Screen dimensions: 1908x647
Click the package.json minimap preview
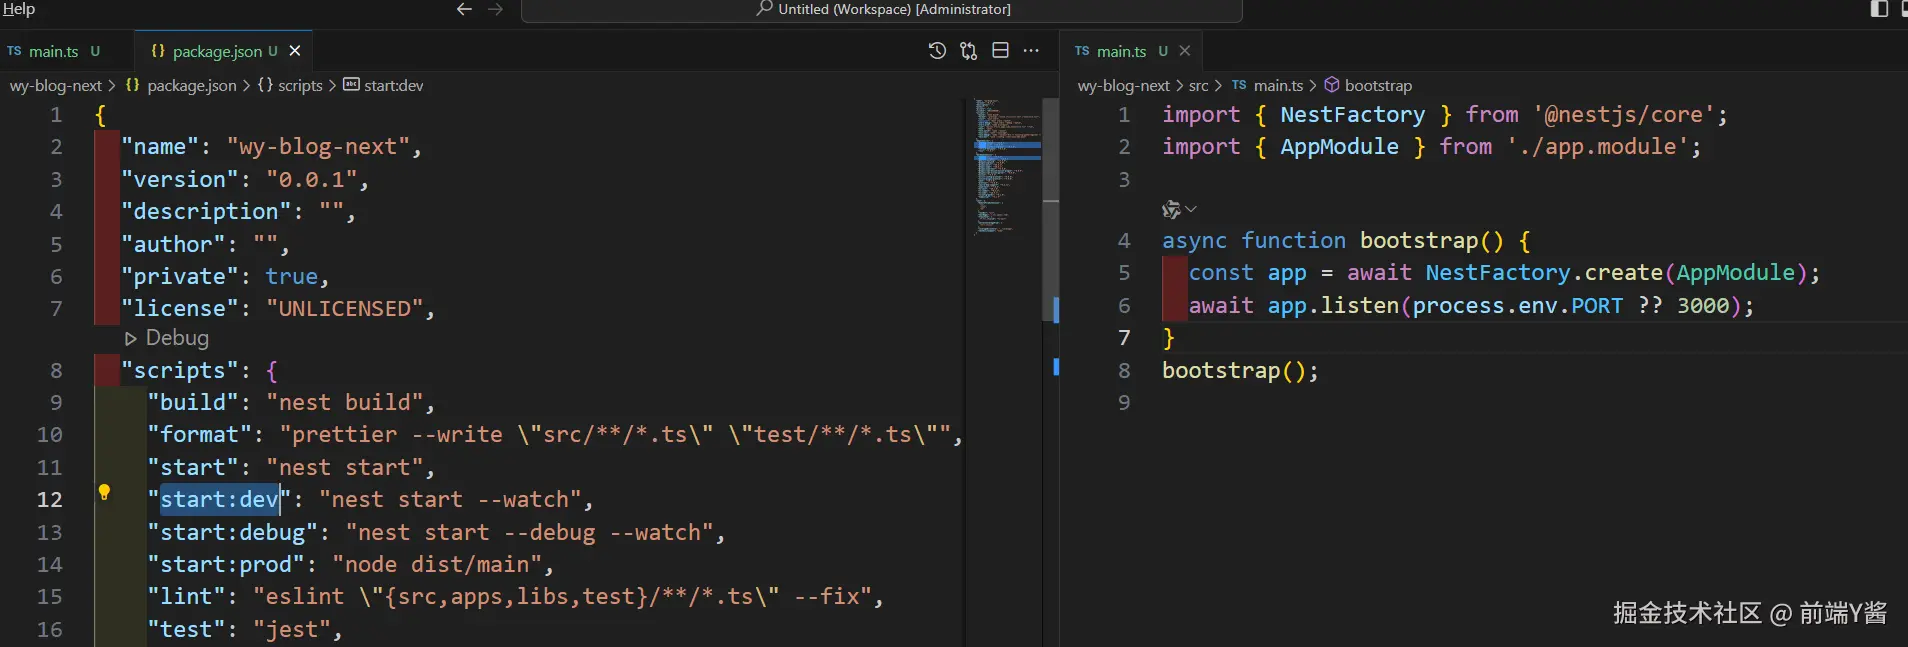pos(1007,166)
